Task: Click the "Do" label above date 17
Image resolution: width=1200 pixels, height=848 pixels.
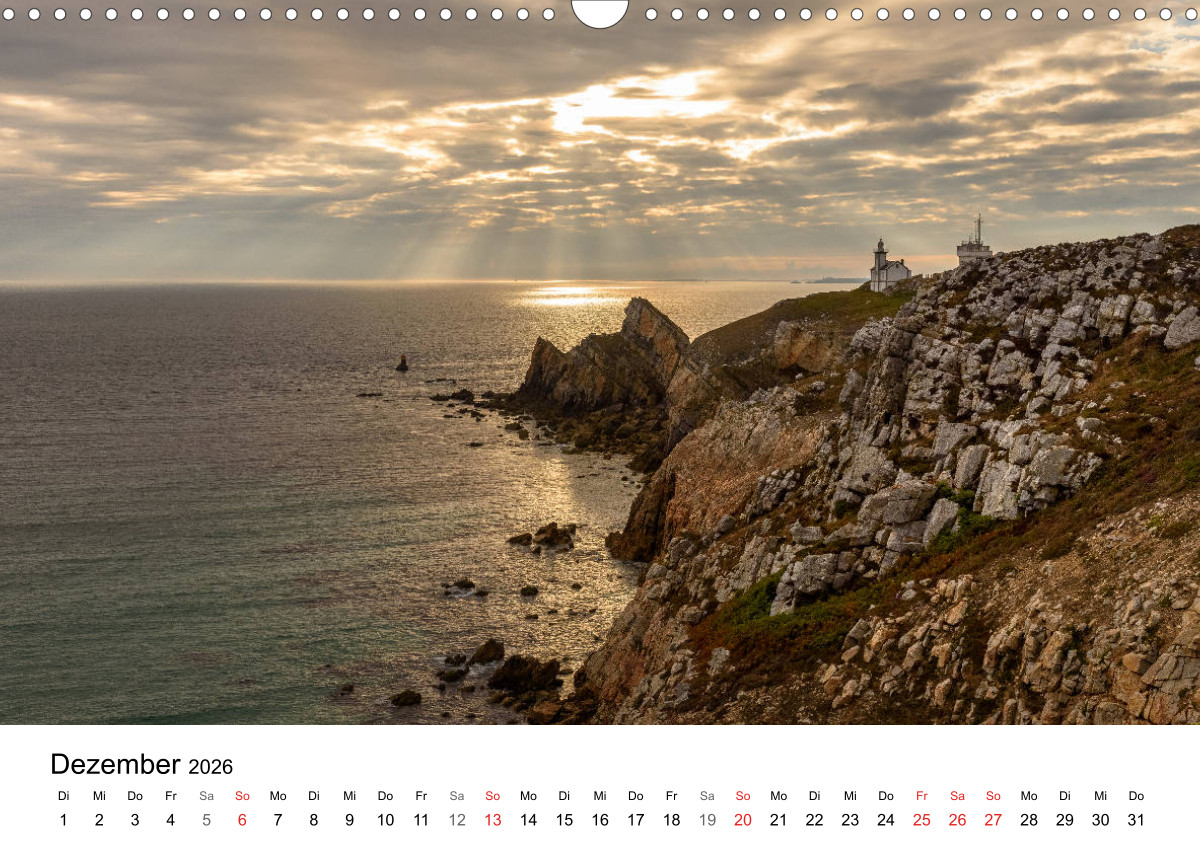Action: tap(636, 796)
